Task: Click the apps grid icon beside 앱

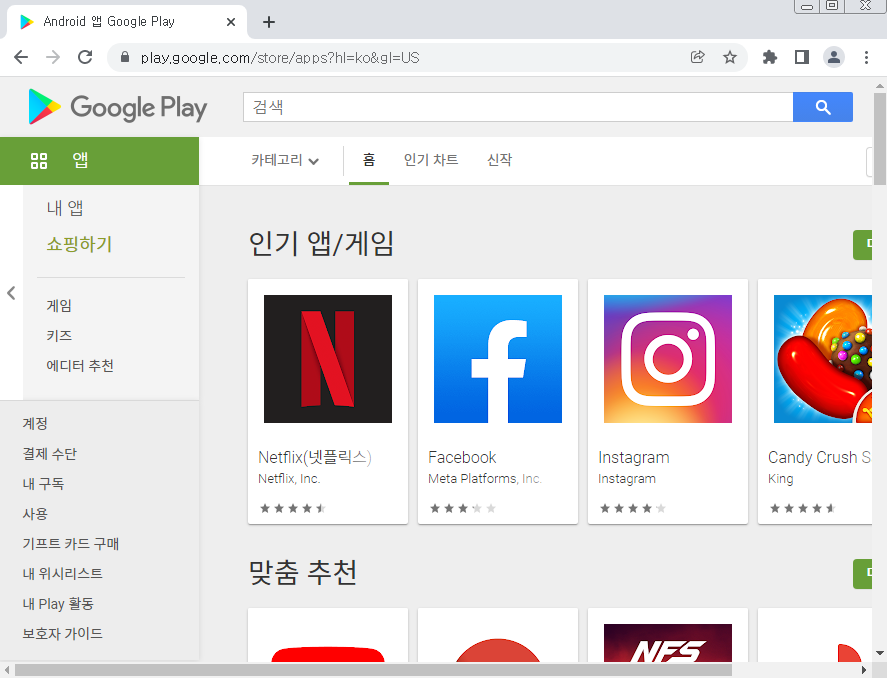Action: pos(38,161)
